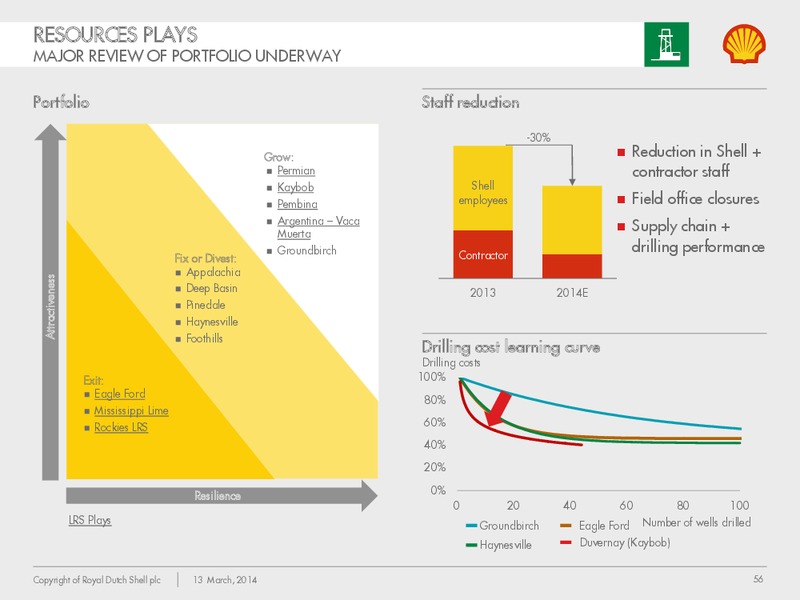Click the blue Groundbirch legend swatch
This screenshot has width=800, height=600.
[471, 526]
